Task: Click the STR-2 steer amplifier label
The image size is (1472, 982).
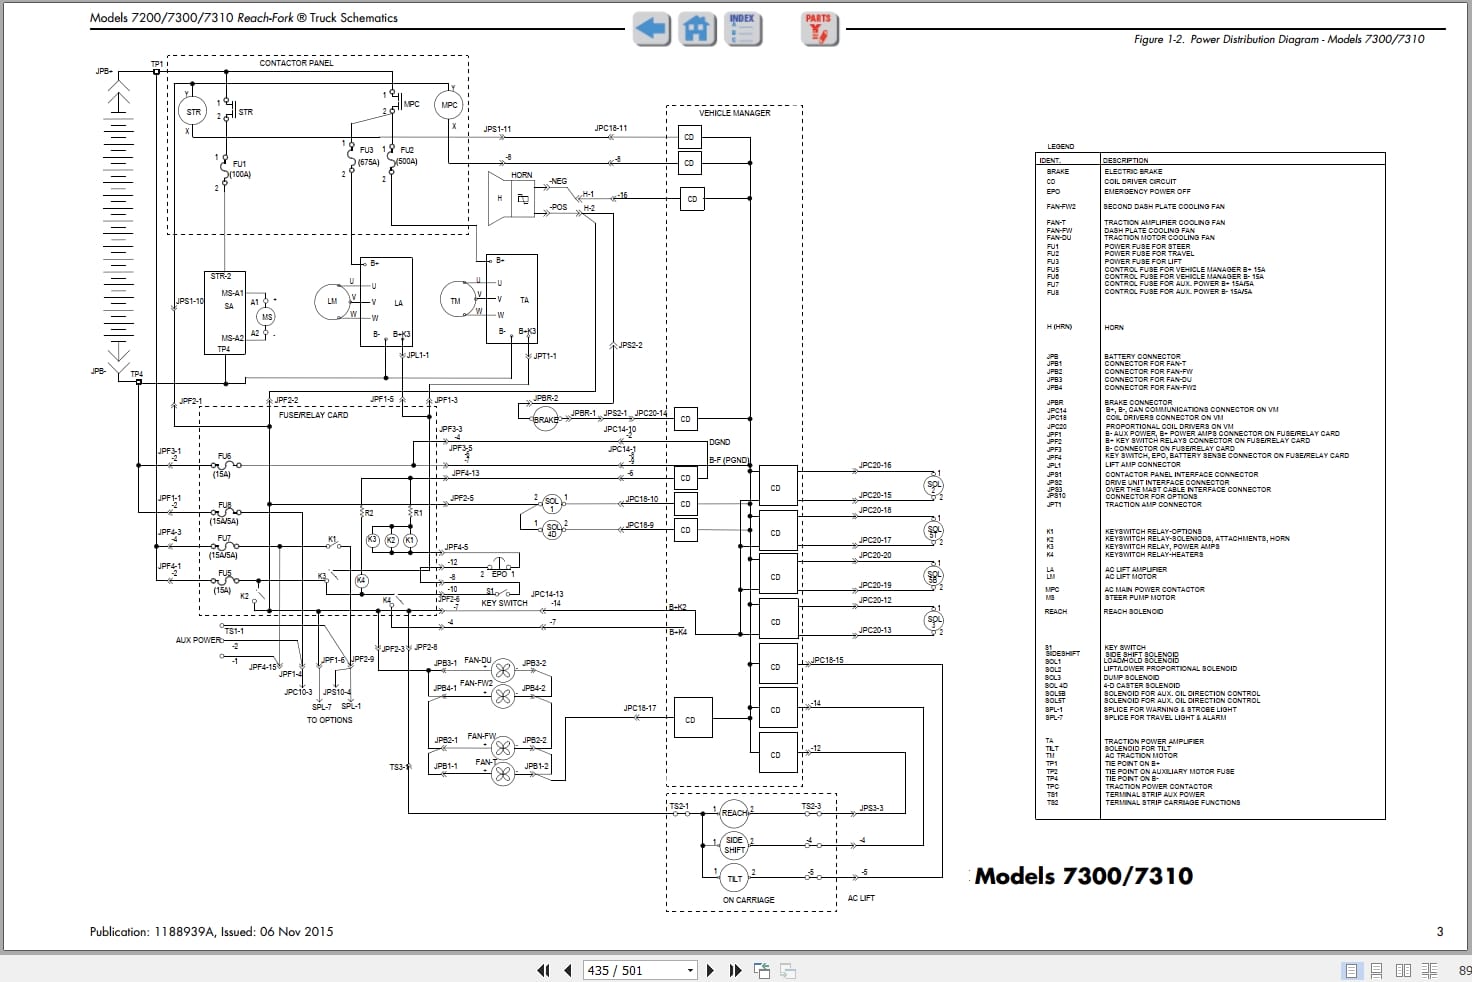Action: coord(220,276)
